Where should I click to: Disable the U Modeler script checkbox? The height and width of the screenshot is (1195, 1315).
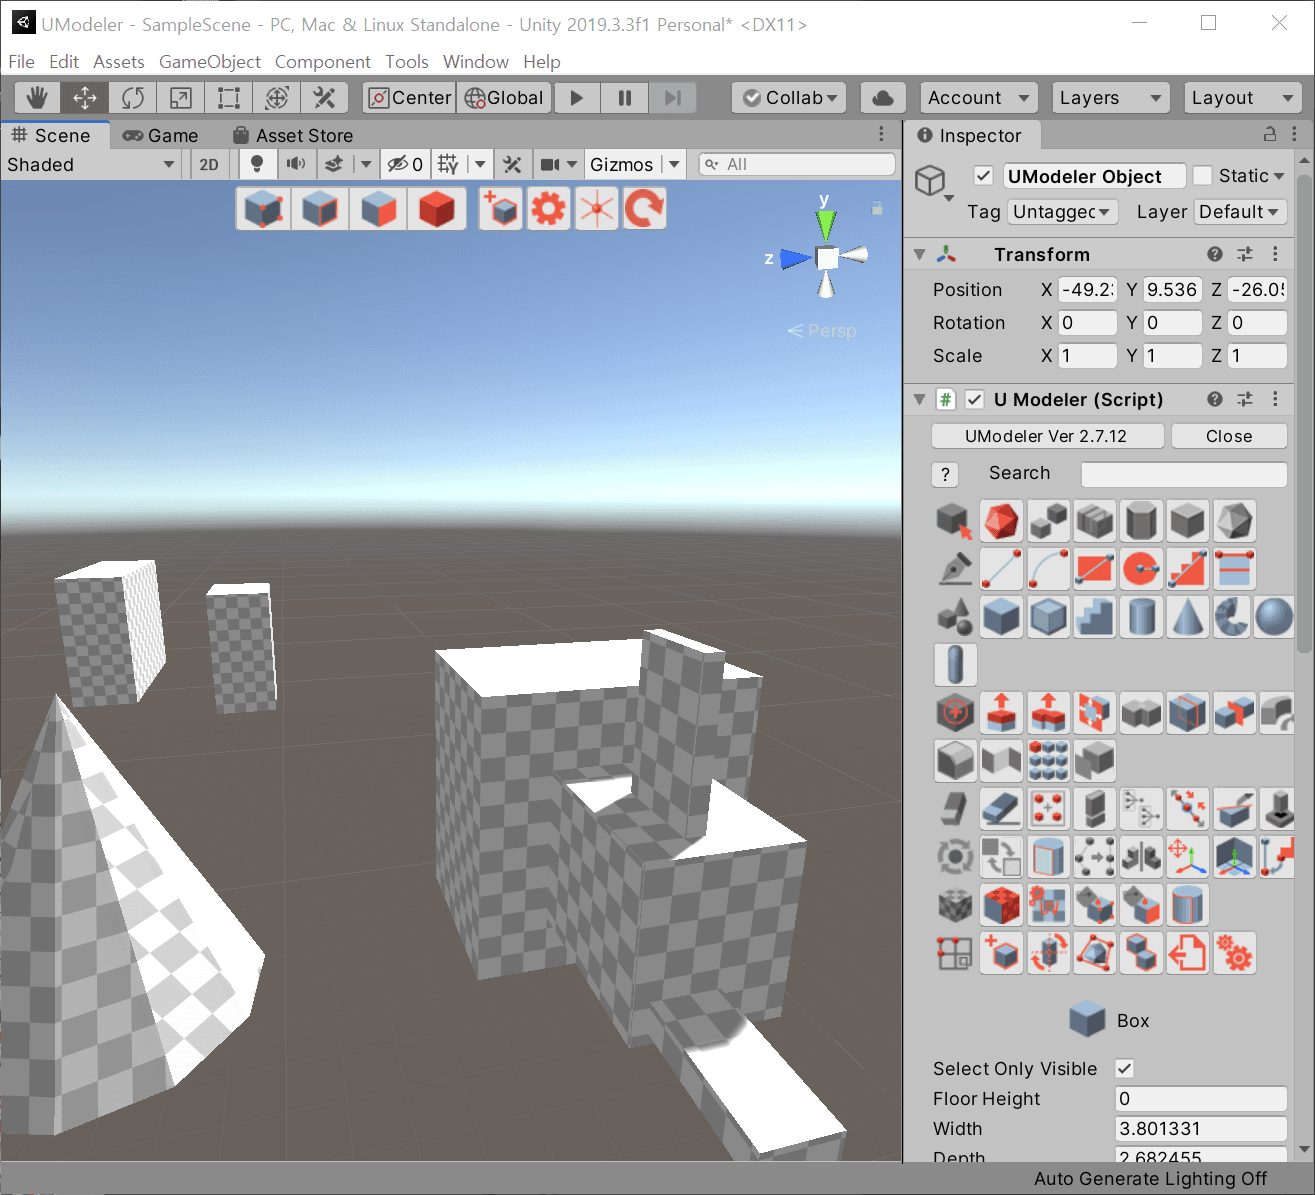(x=975, y=399)
